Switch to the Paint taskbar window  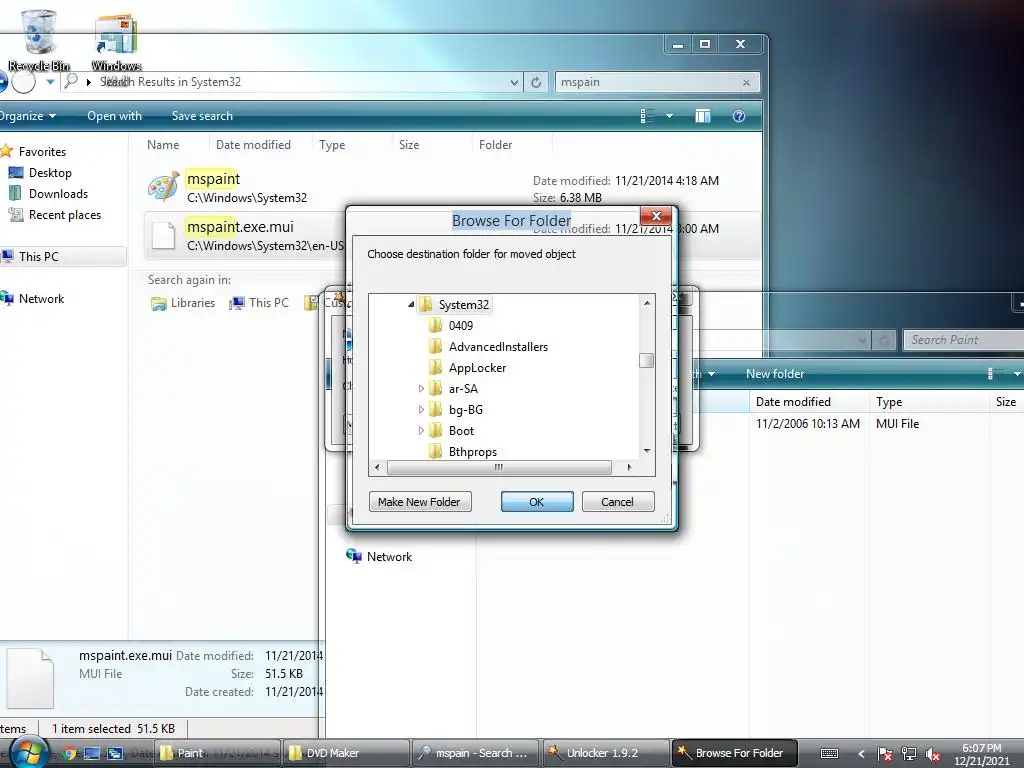[x=217, y=753]
